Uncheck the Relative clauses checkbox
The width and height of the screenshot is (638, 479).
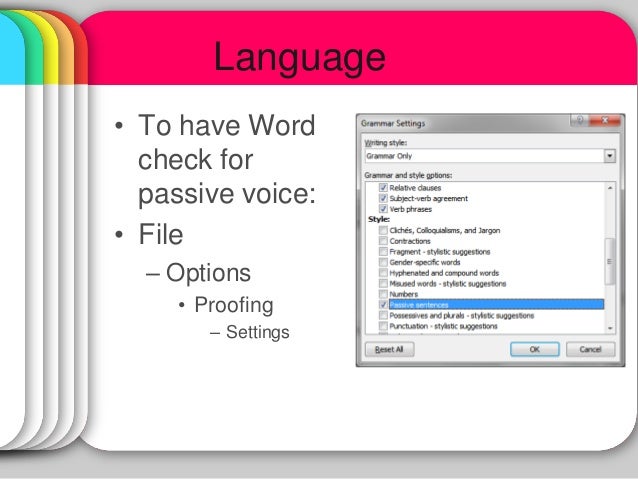(x=383, y=188)
